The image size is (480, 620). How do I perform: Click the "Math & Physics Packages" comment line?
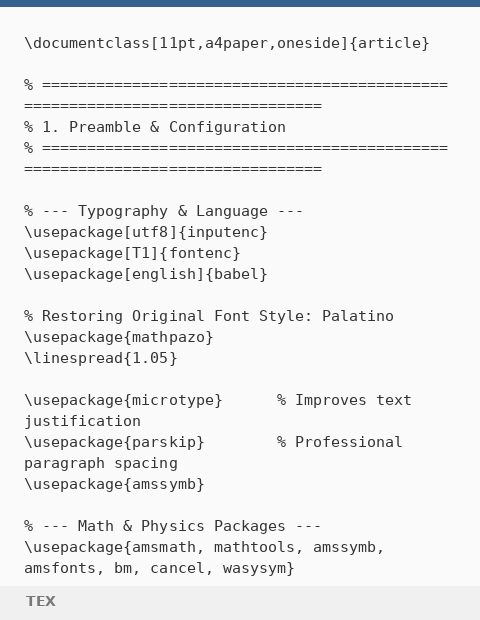click(172, 526)
